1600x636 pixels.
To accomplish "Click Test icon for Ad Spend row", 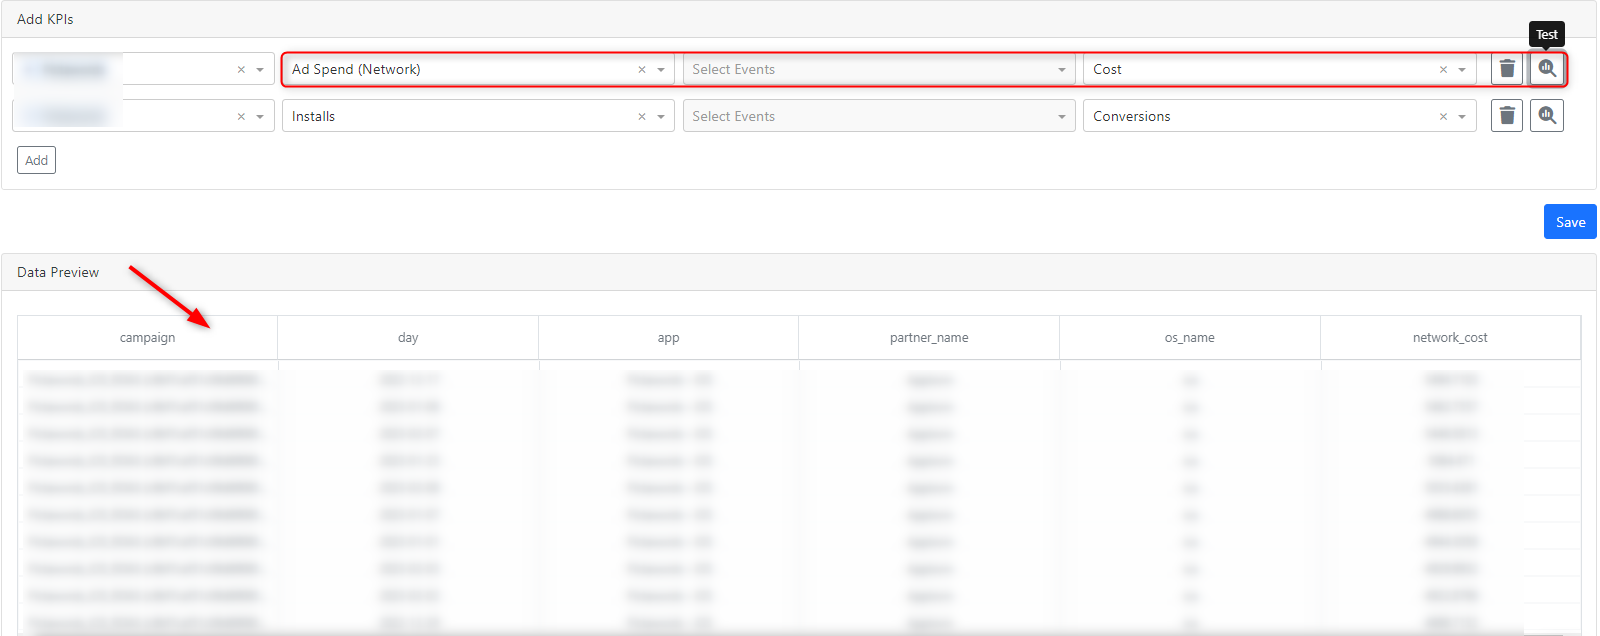I will 1547,69.
